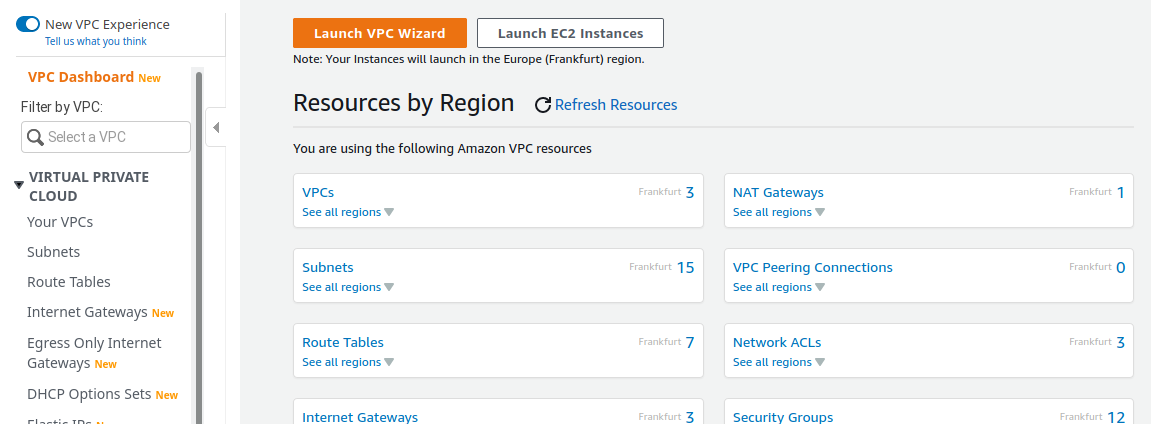Click the Network ACLs count number

point(1120,342)
